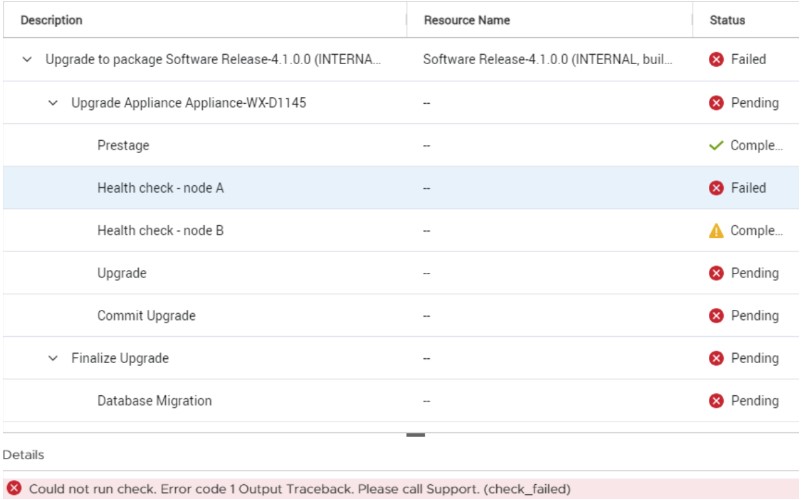Grab the splitter handle above Details
This screenshot has width=812, height=500.
tap(415, 435)
